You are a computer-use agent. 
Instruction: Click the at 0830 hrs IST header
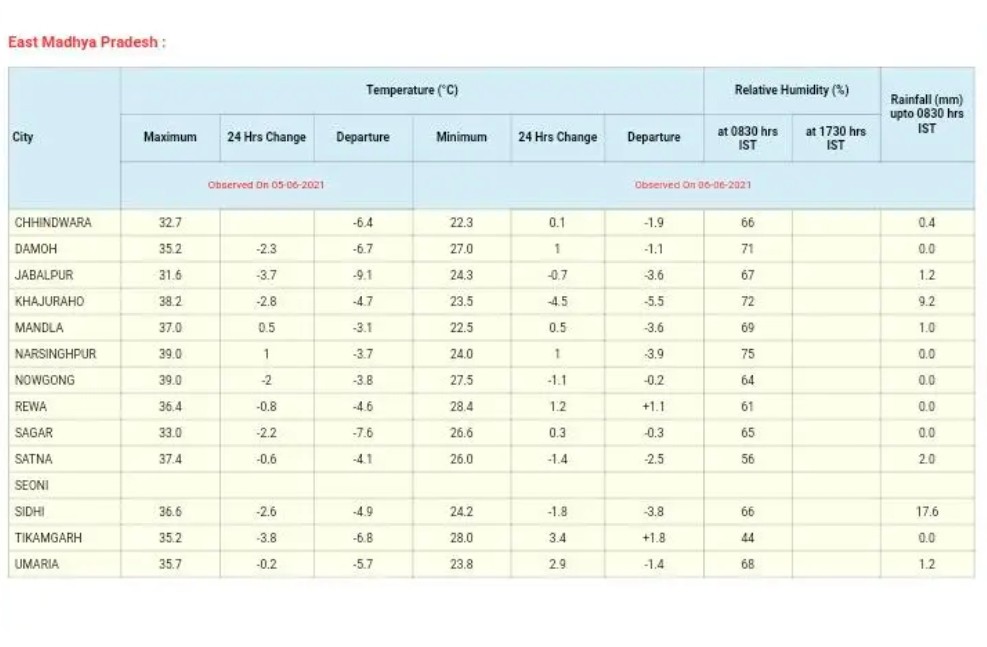[747, 138]
